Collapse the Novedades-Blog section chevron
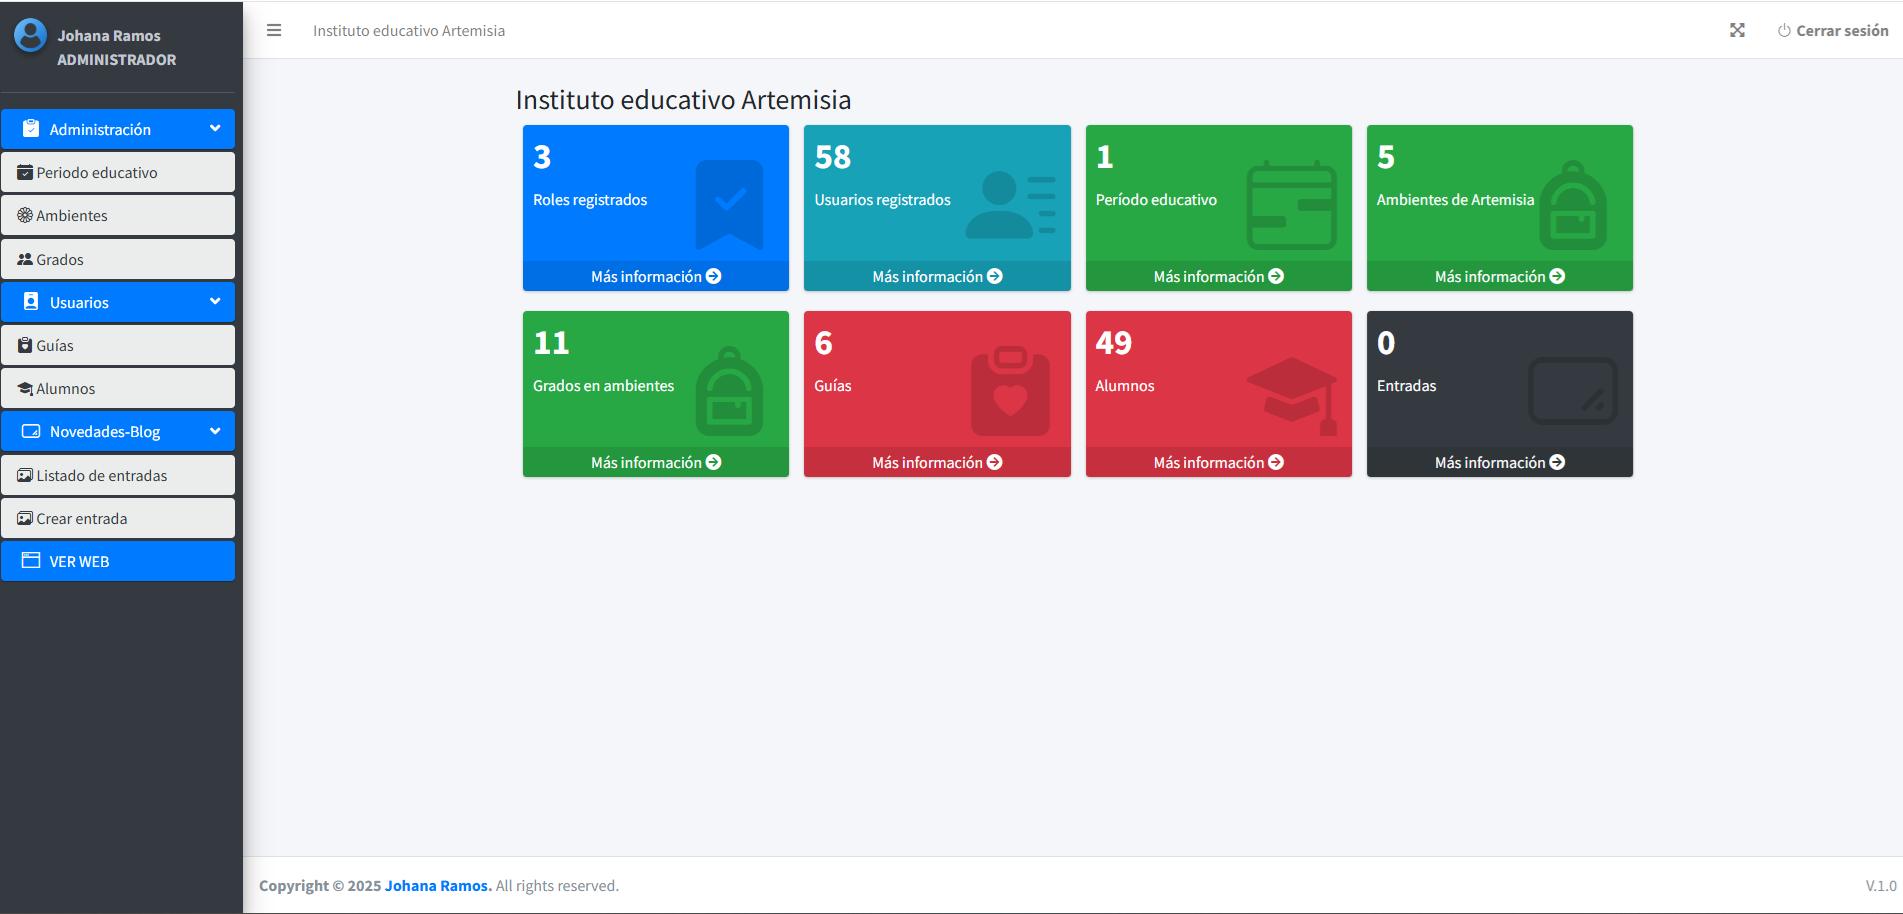Image resolution: width=1903 pixels, height=914 pixels. [215, 431]
